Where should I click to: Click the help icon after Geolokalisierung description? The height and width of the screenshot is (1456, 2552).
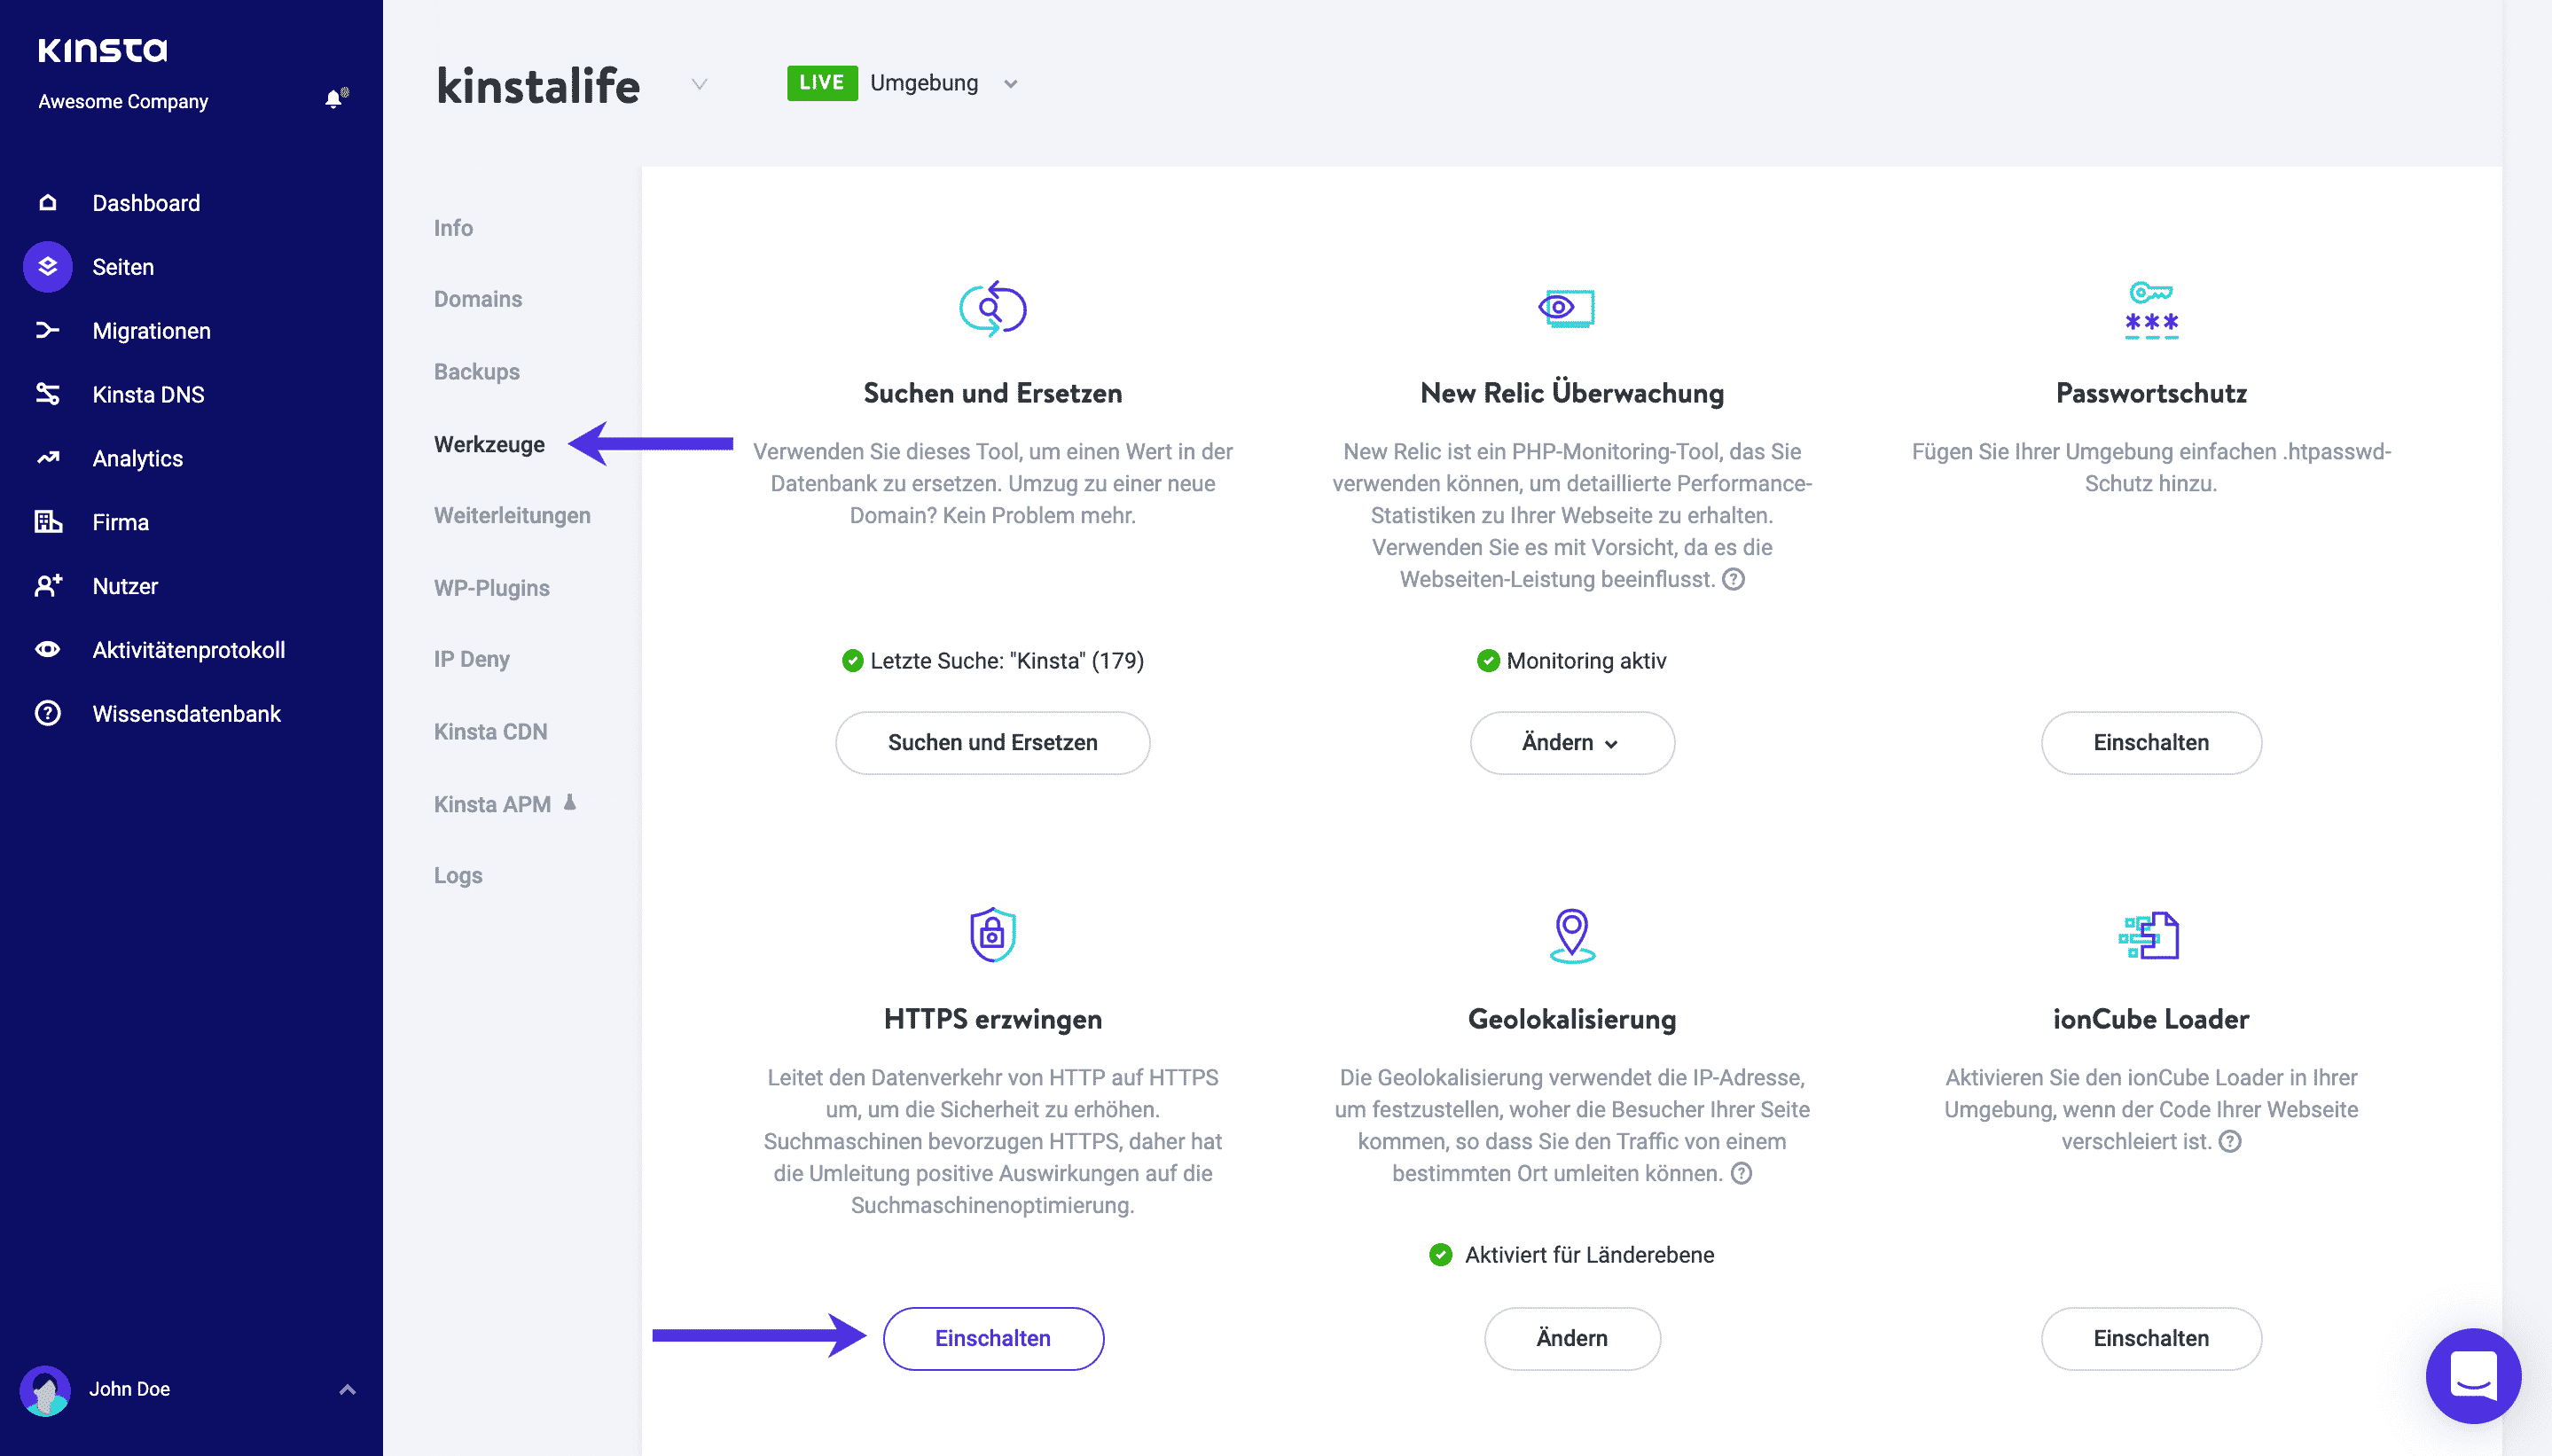(1741, 1173)
